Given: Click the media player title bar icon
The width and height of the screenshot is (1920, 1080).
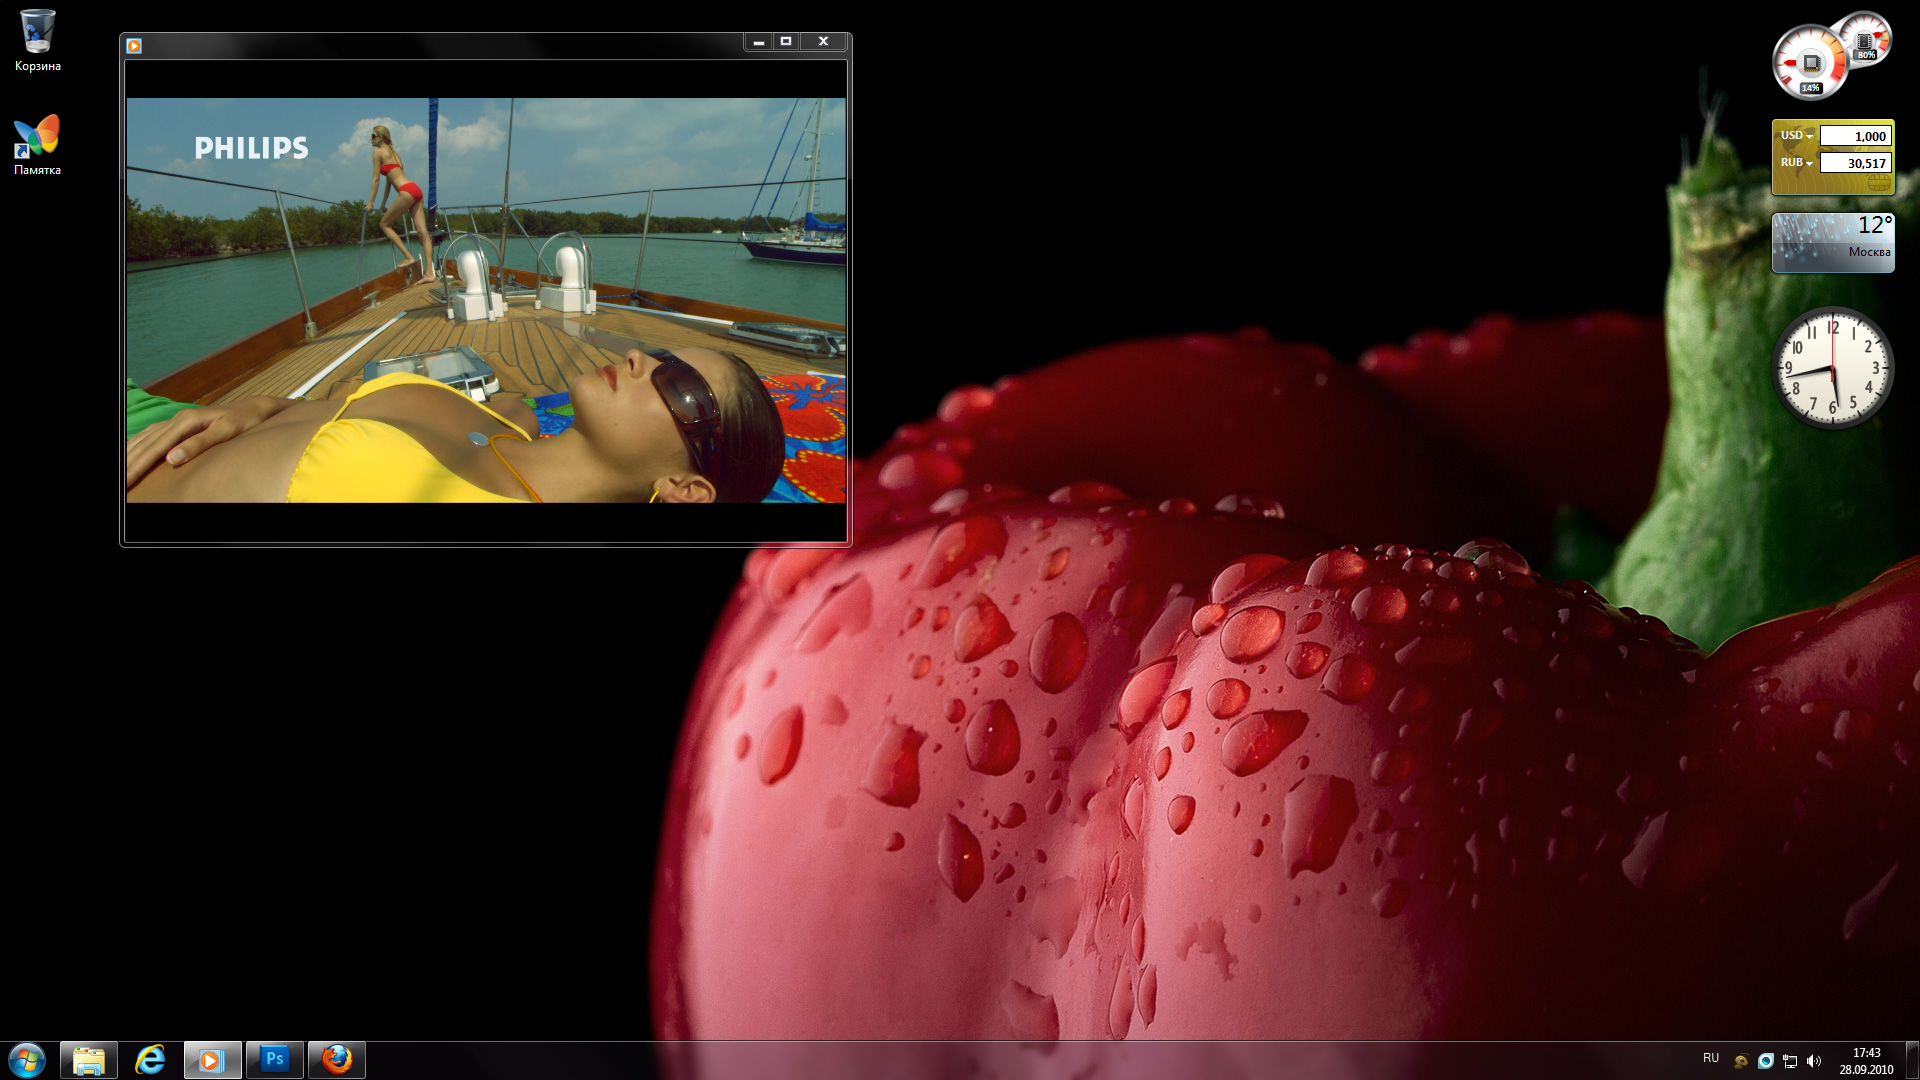Looking at the screenshot, I should (134, 46).
